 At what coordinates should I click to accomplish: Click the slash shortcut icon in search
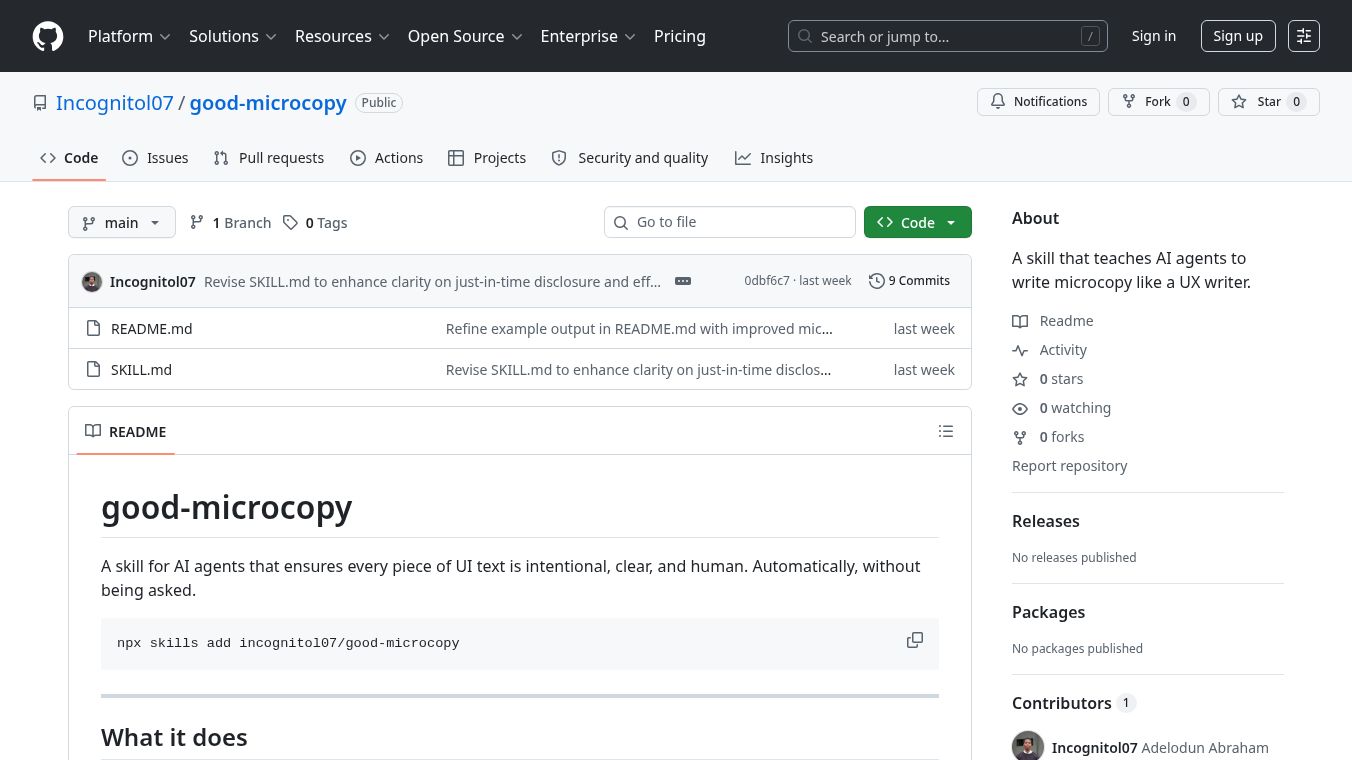(1090, 36)
